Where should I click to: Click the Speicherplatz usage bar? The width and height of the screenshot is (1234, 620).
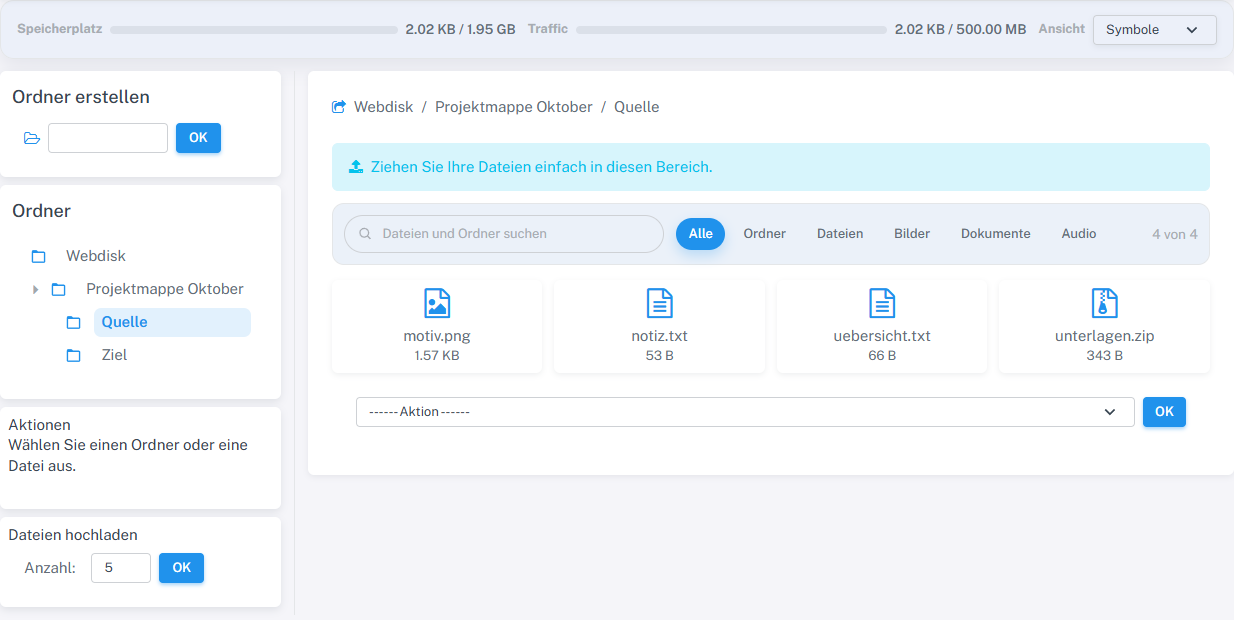254,30
